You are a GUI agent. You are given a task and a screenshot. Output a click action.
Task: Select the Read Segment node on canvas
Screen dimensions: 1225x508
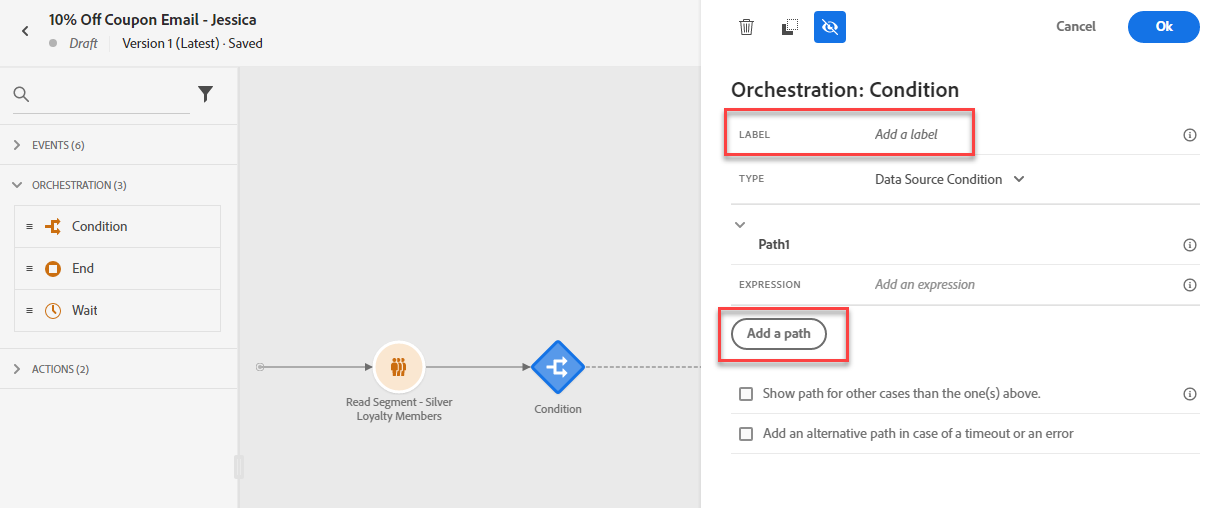click(399, 367)
